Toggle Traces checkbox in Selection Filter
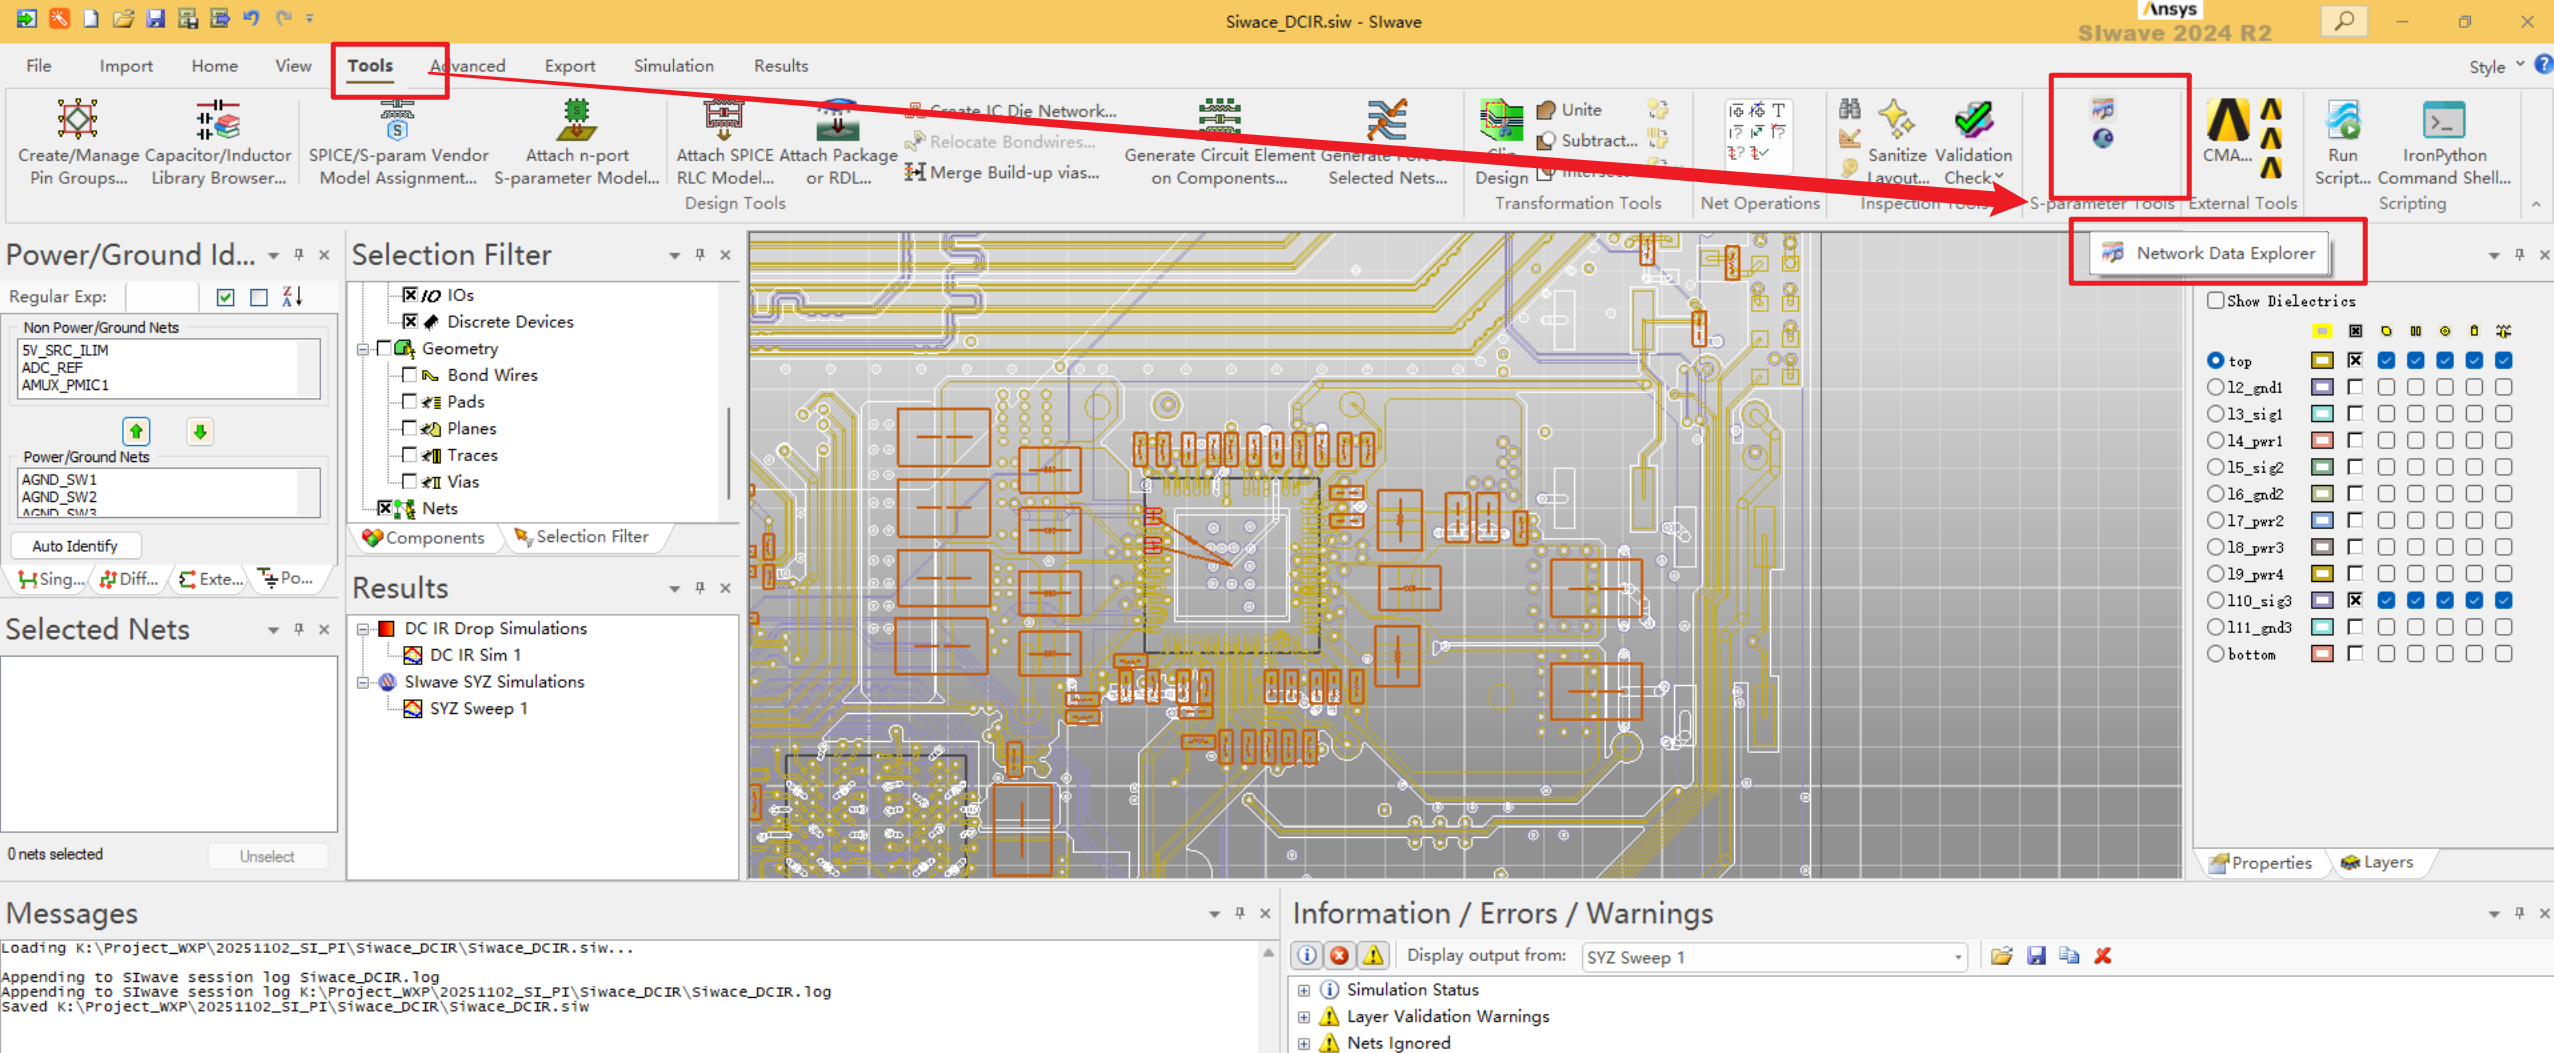 pos(409,454)
